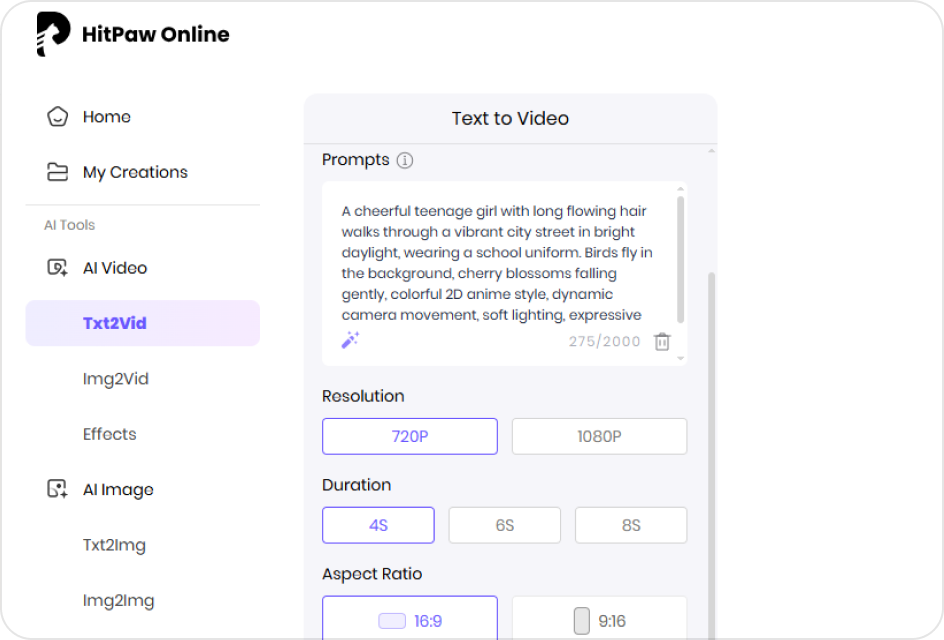Click the AI Video section icon
The width and height of the screenshot is (944, 640).
pos(57,268)
